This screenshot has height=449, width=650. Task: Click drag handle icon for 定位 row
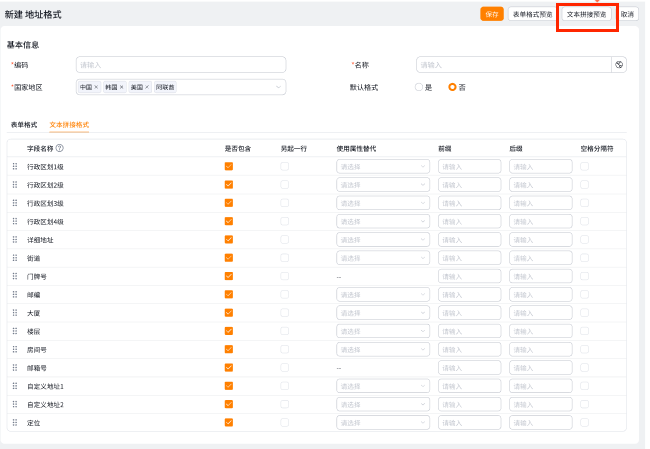pyautogui.click(x=15, y=423)
